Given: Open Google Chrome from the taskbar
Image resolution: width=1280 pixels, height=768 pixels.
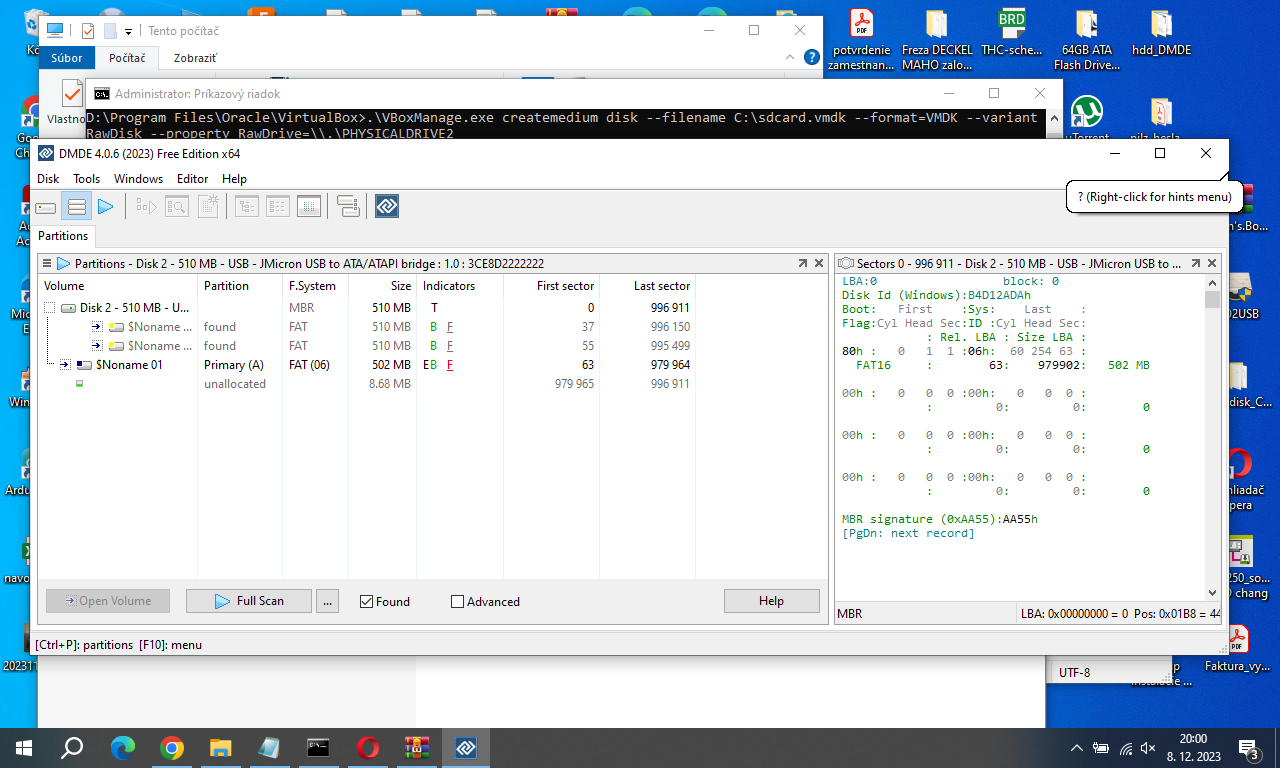Looking at the screenshot, I should tap(171, 747).
